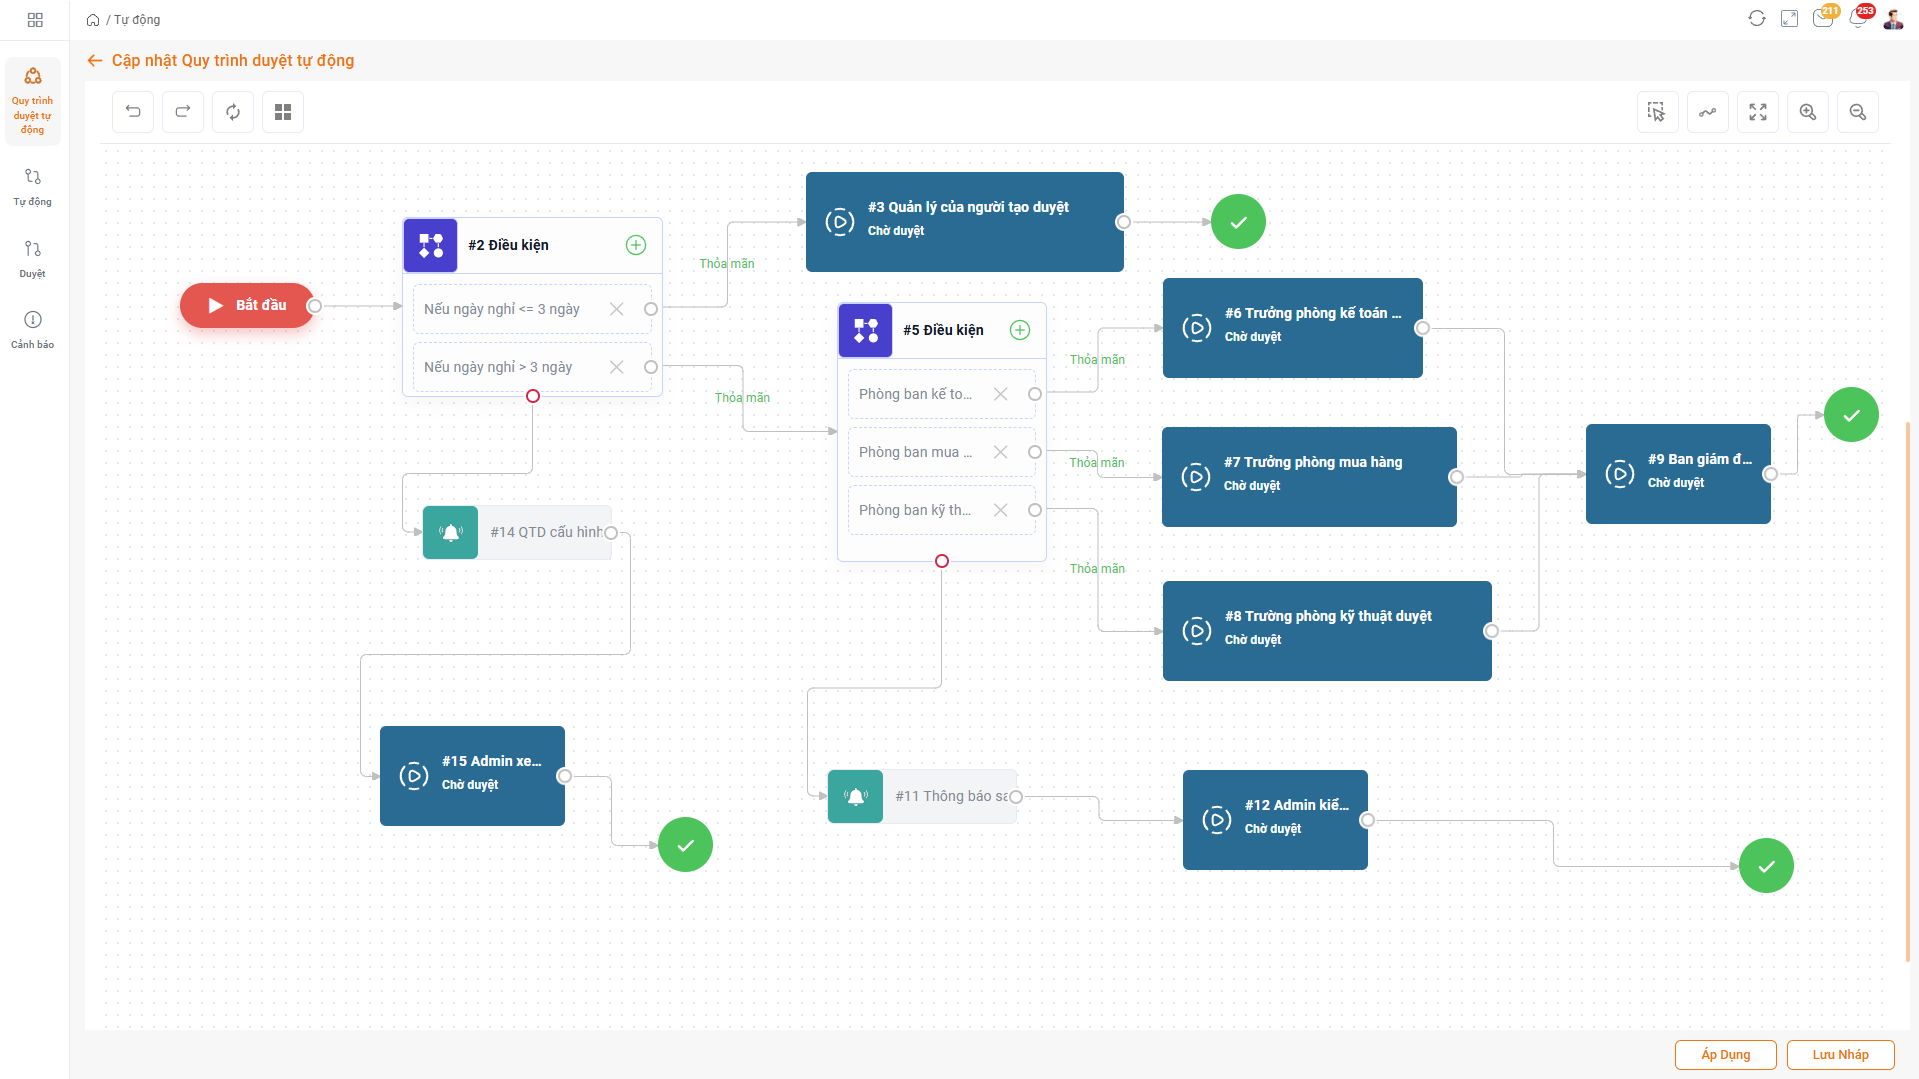Screen dimensions: 1919x1079
Task: Click the Áp Dụng button
Action: point(1725,1054)
